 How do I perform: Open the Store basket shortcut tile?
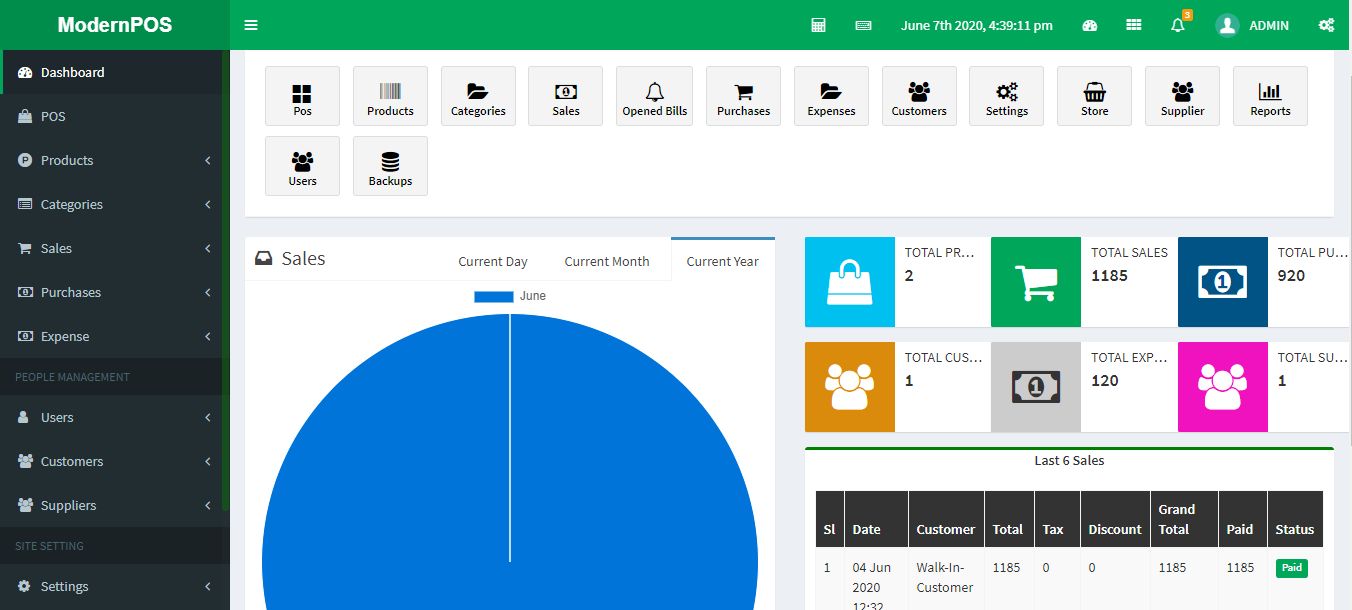point(1095,96)
